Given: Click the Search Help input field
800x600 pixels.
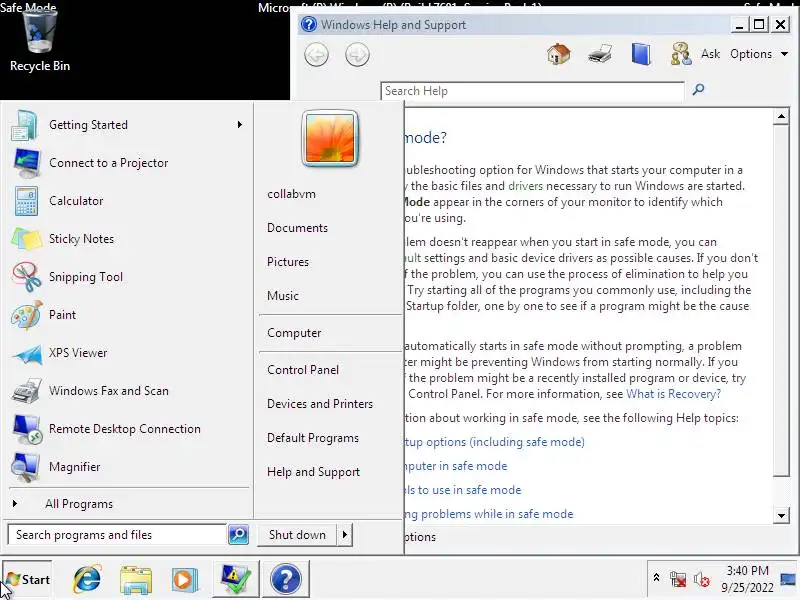Looking at the screenshot, I should pos(533,91).
